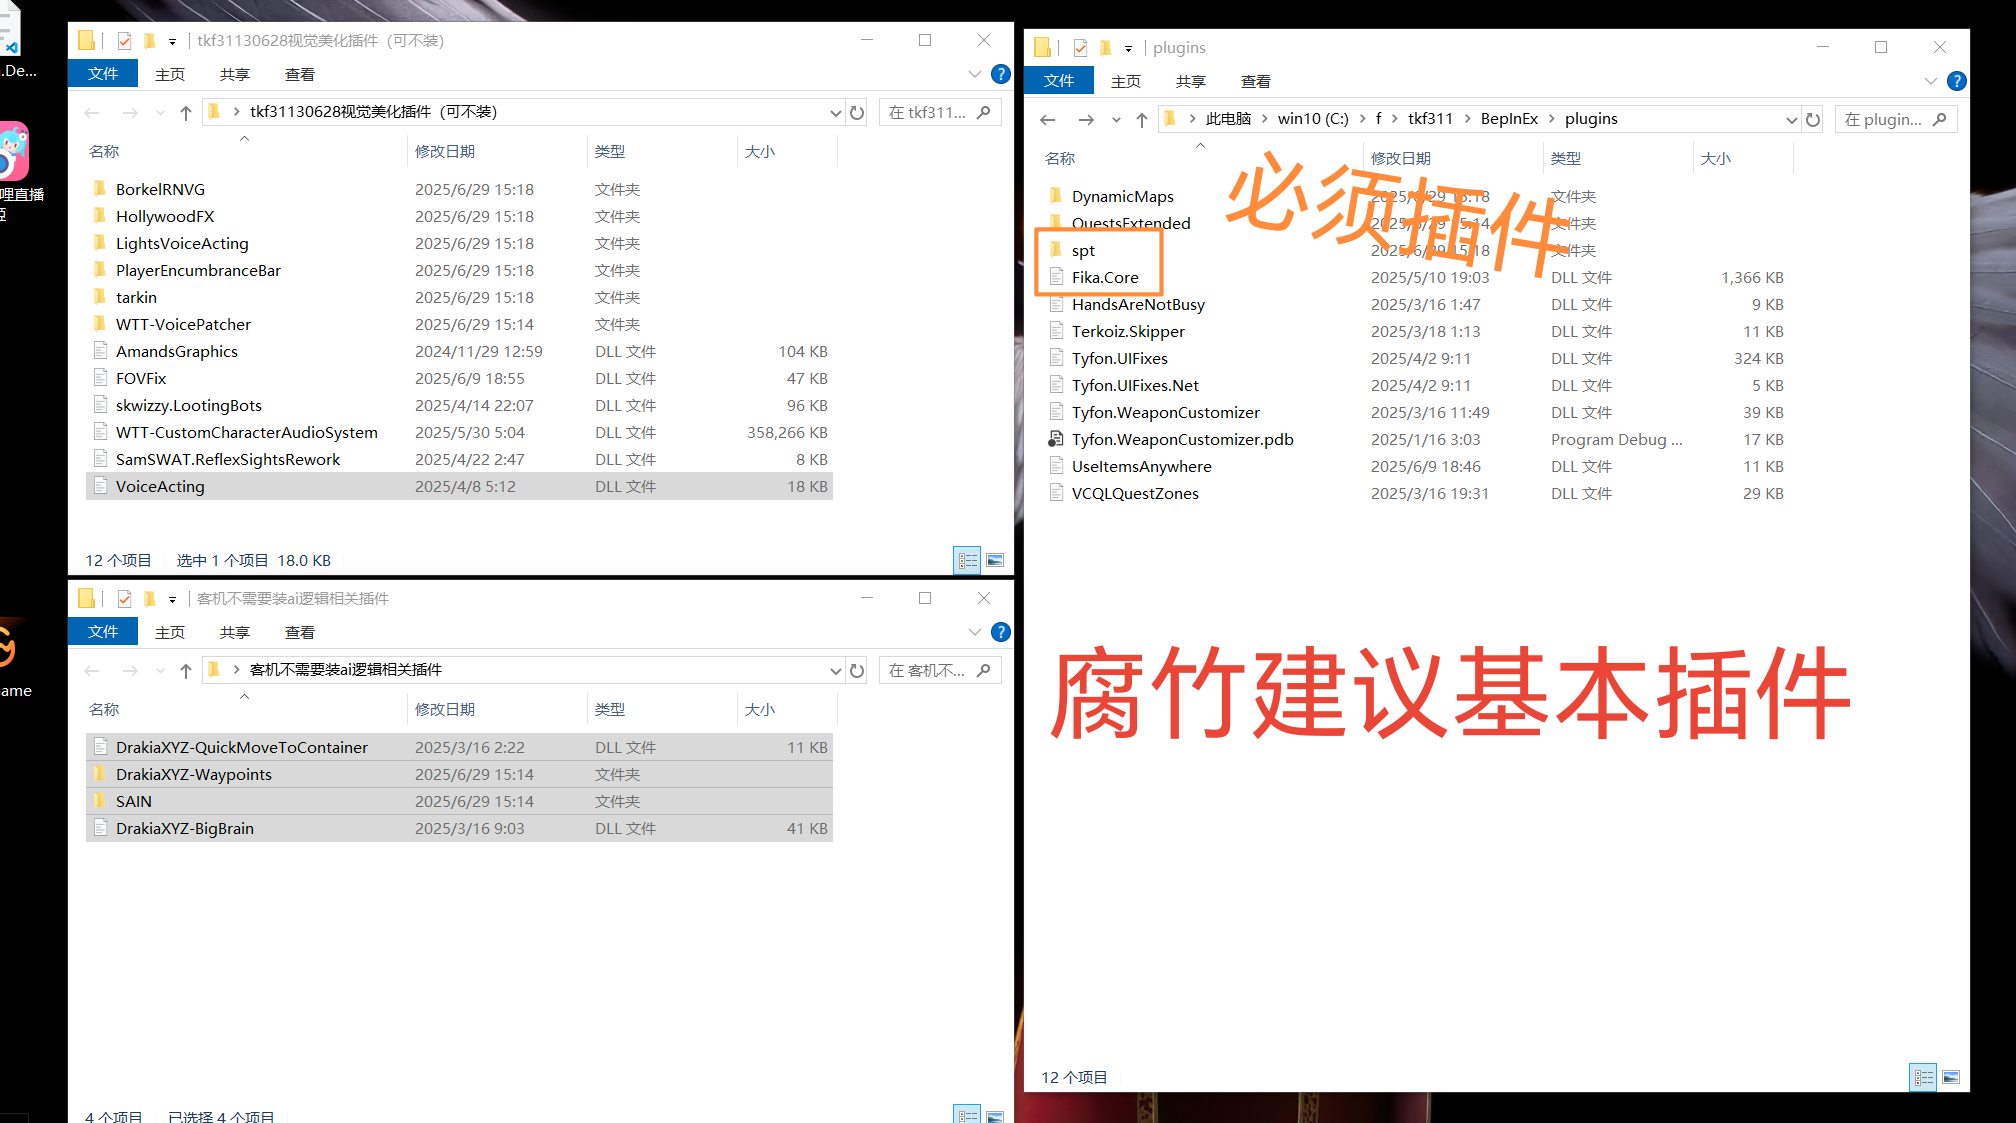
Task: Select the SAIN folder
Action: 133,801
